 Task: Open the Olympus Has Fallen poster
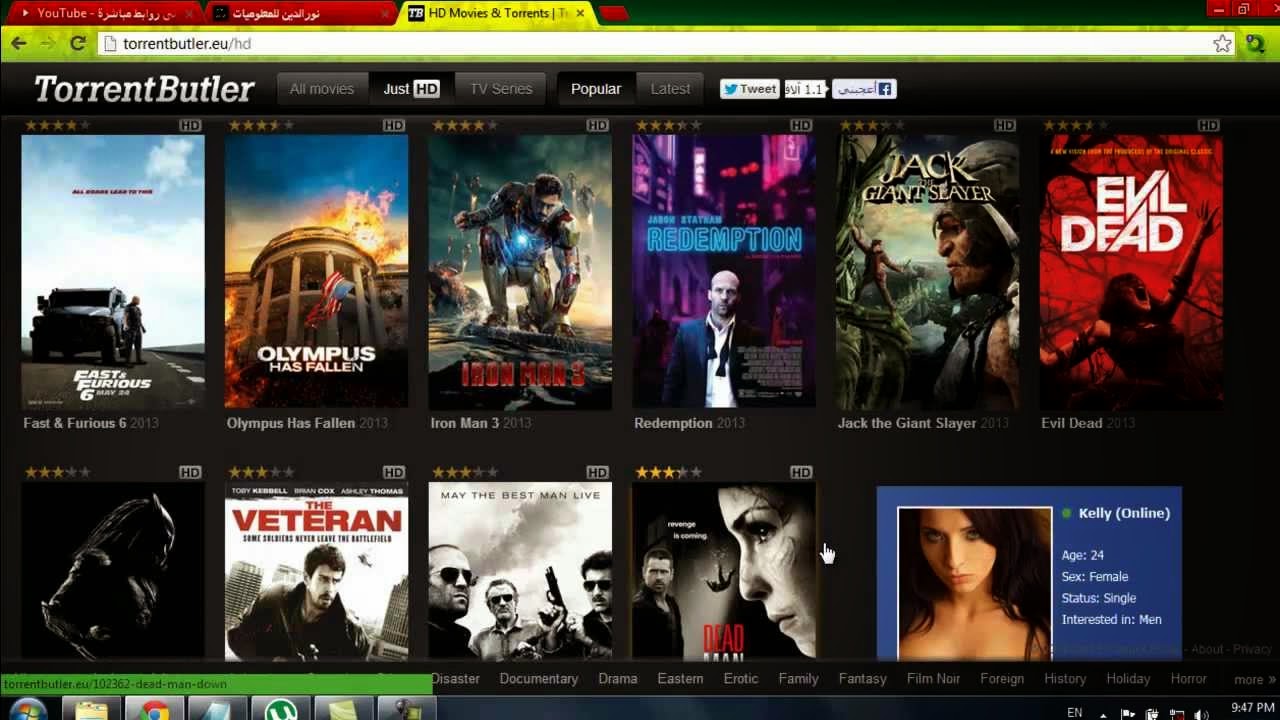[x=316, y=271]
